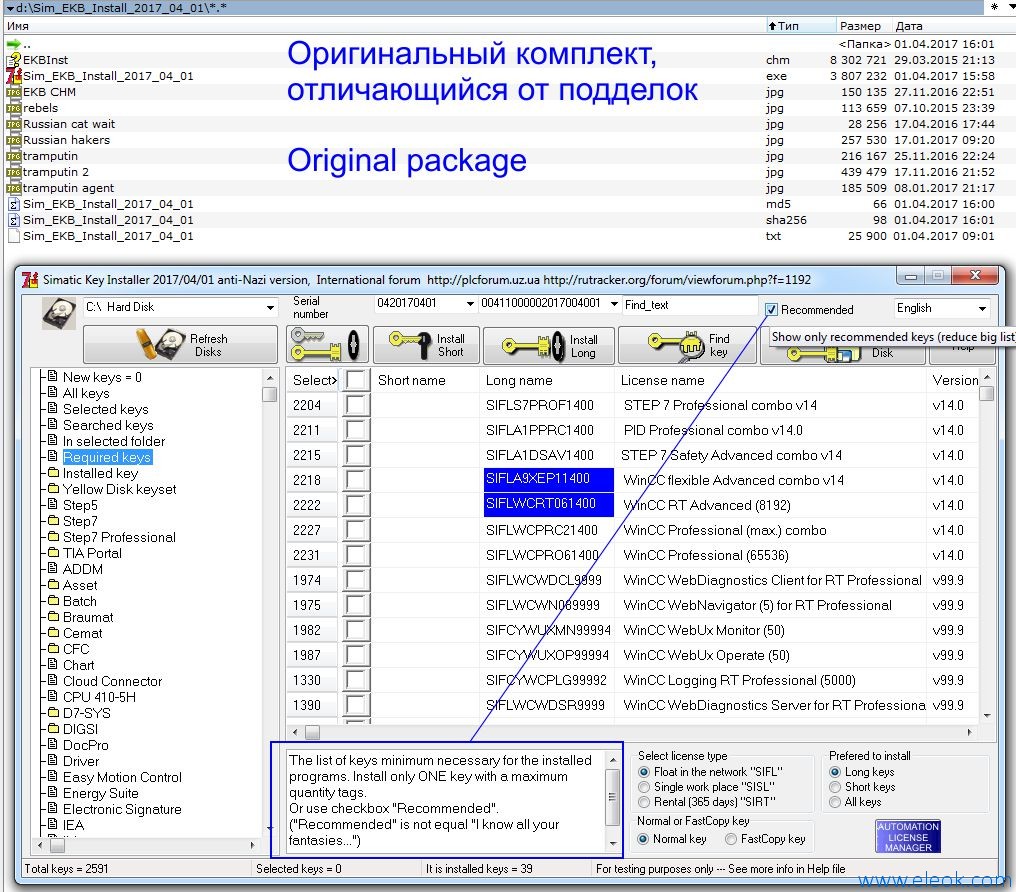Open the English language dropdown
The height and width of the screenshot is (892, 1016).
[x=982, y=308]
